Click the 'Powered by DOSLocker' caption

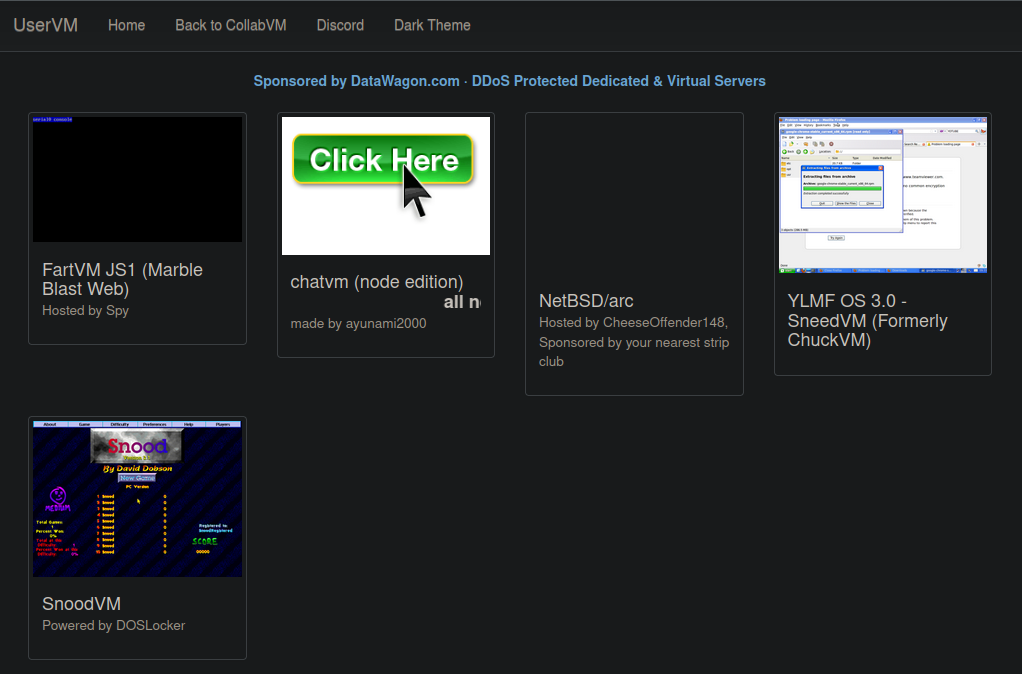coord(113,626)
